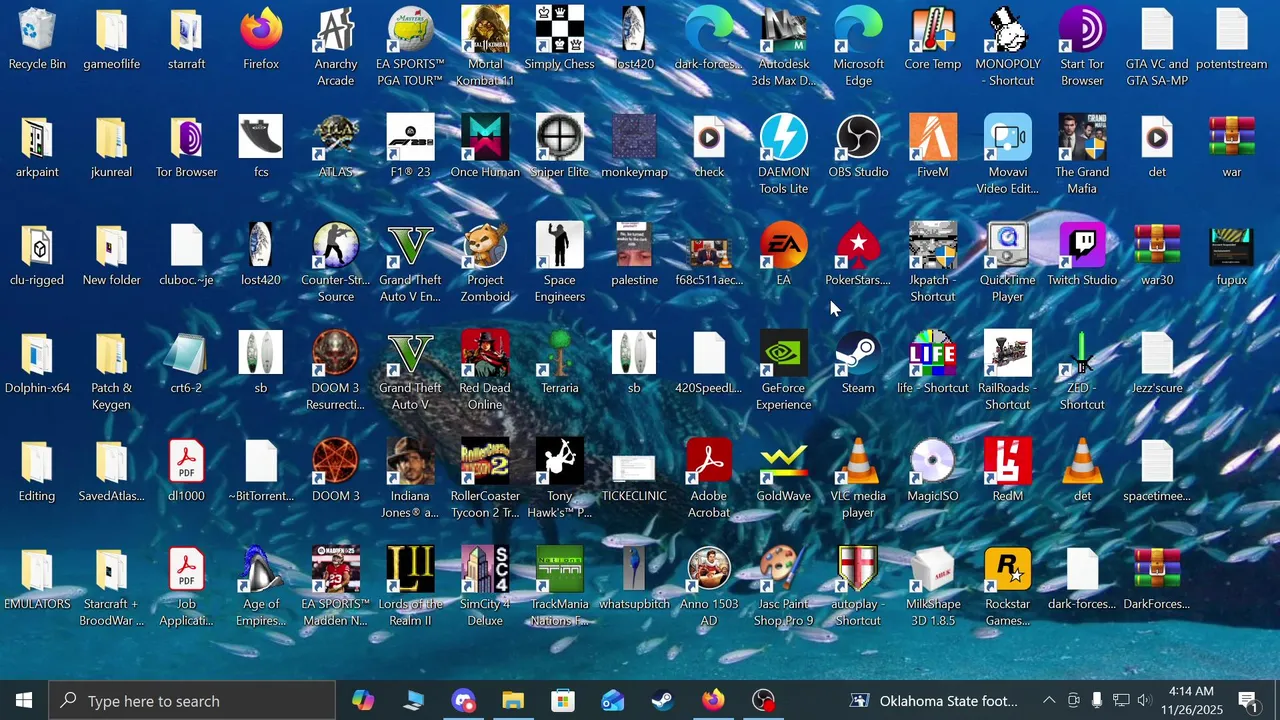This screenshot has height=720, width=1280.
Task: Open the Start Tor Browser shortcut
Action: (1082, 48)
